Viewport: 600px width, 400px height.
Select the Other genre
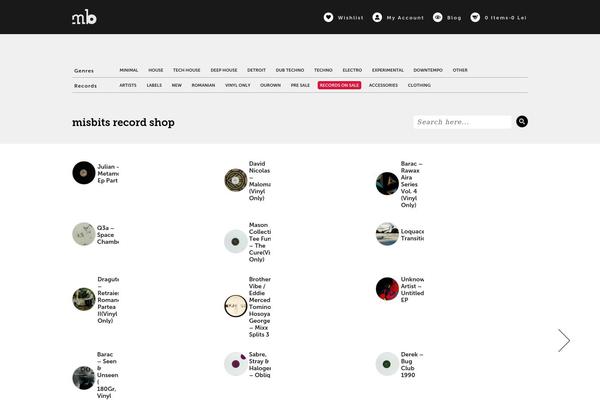click(x=460, y=70)
